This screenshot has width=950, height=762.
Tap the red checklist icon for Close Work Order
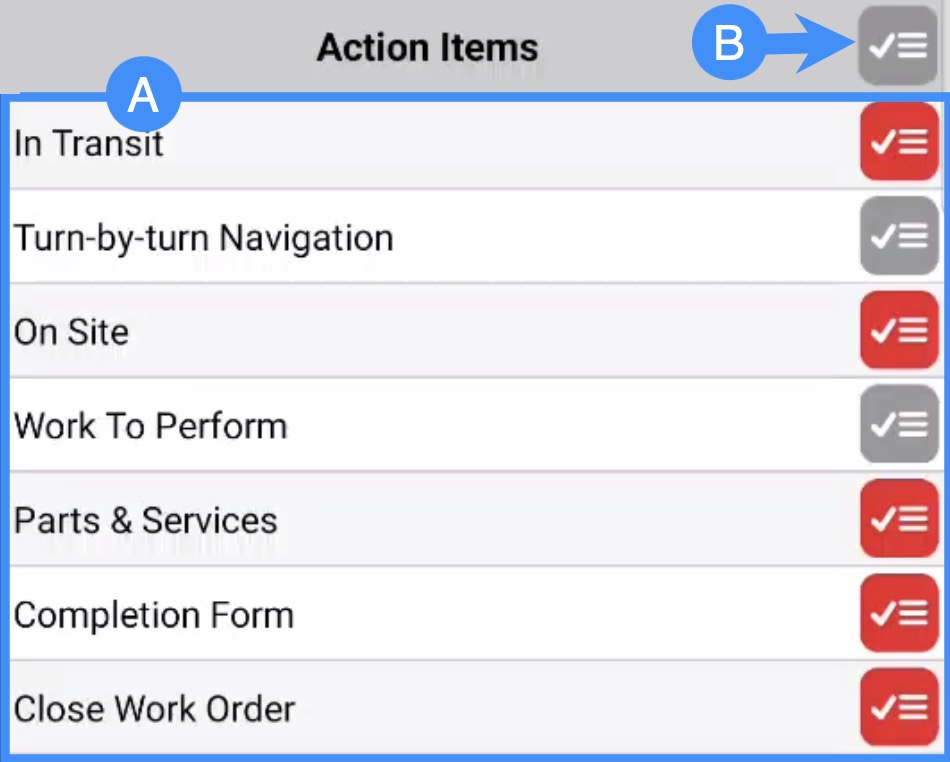pyautogui.click(x=898, y=708)
